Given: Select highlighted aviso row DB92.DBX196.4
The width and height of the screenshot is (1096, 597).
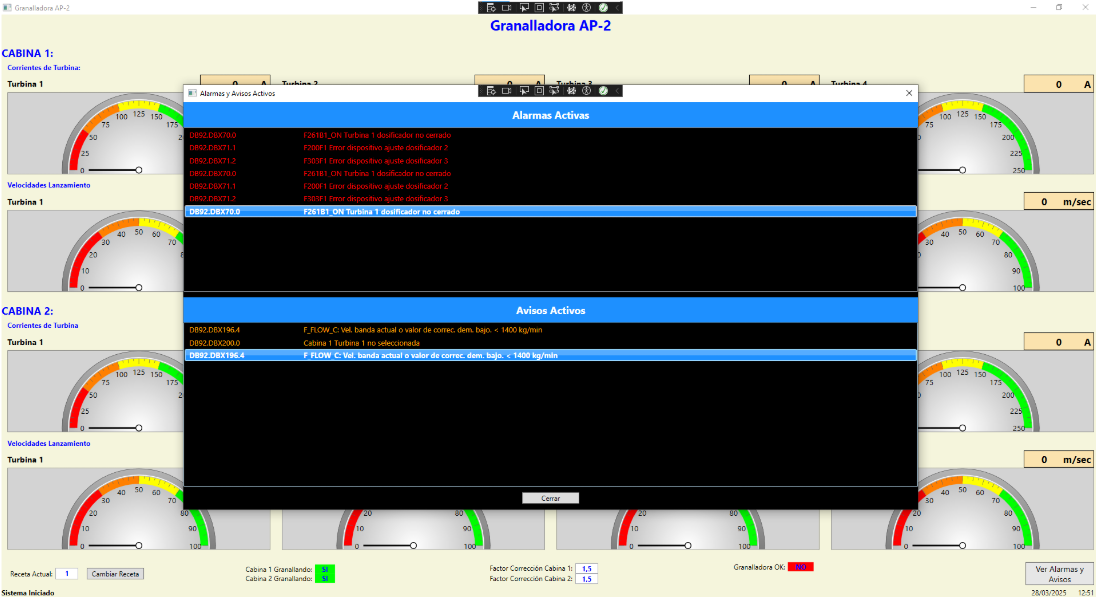Looking at the screenshot, I should [550, 355].
